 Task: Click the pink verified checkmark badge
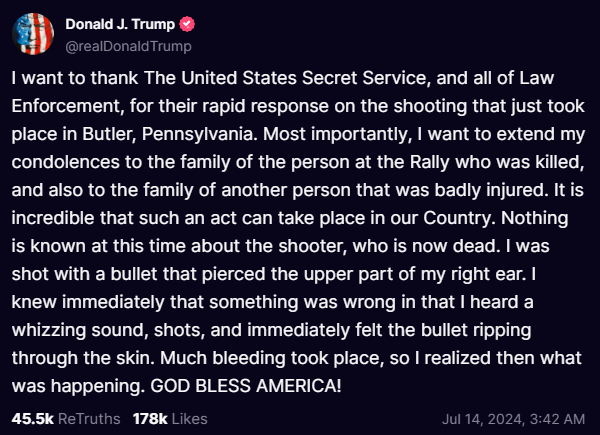click(x=187, y=24)
